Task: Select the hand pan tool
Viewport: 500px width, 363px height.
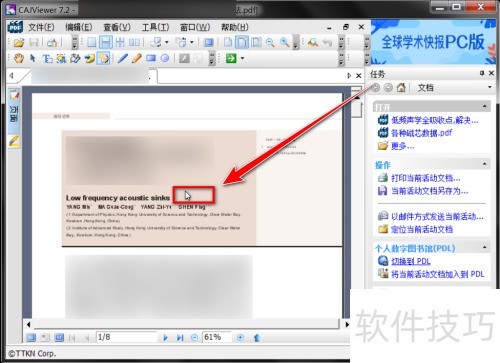Action: [x=19, y=58]
